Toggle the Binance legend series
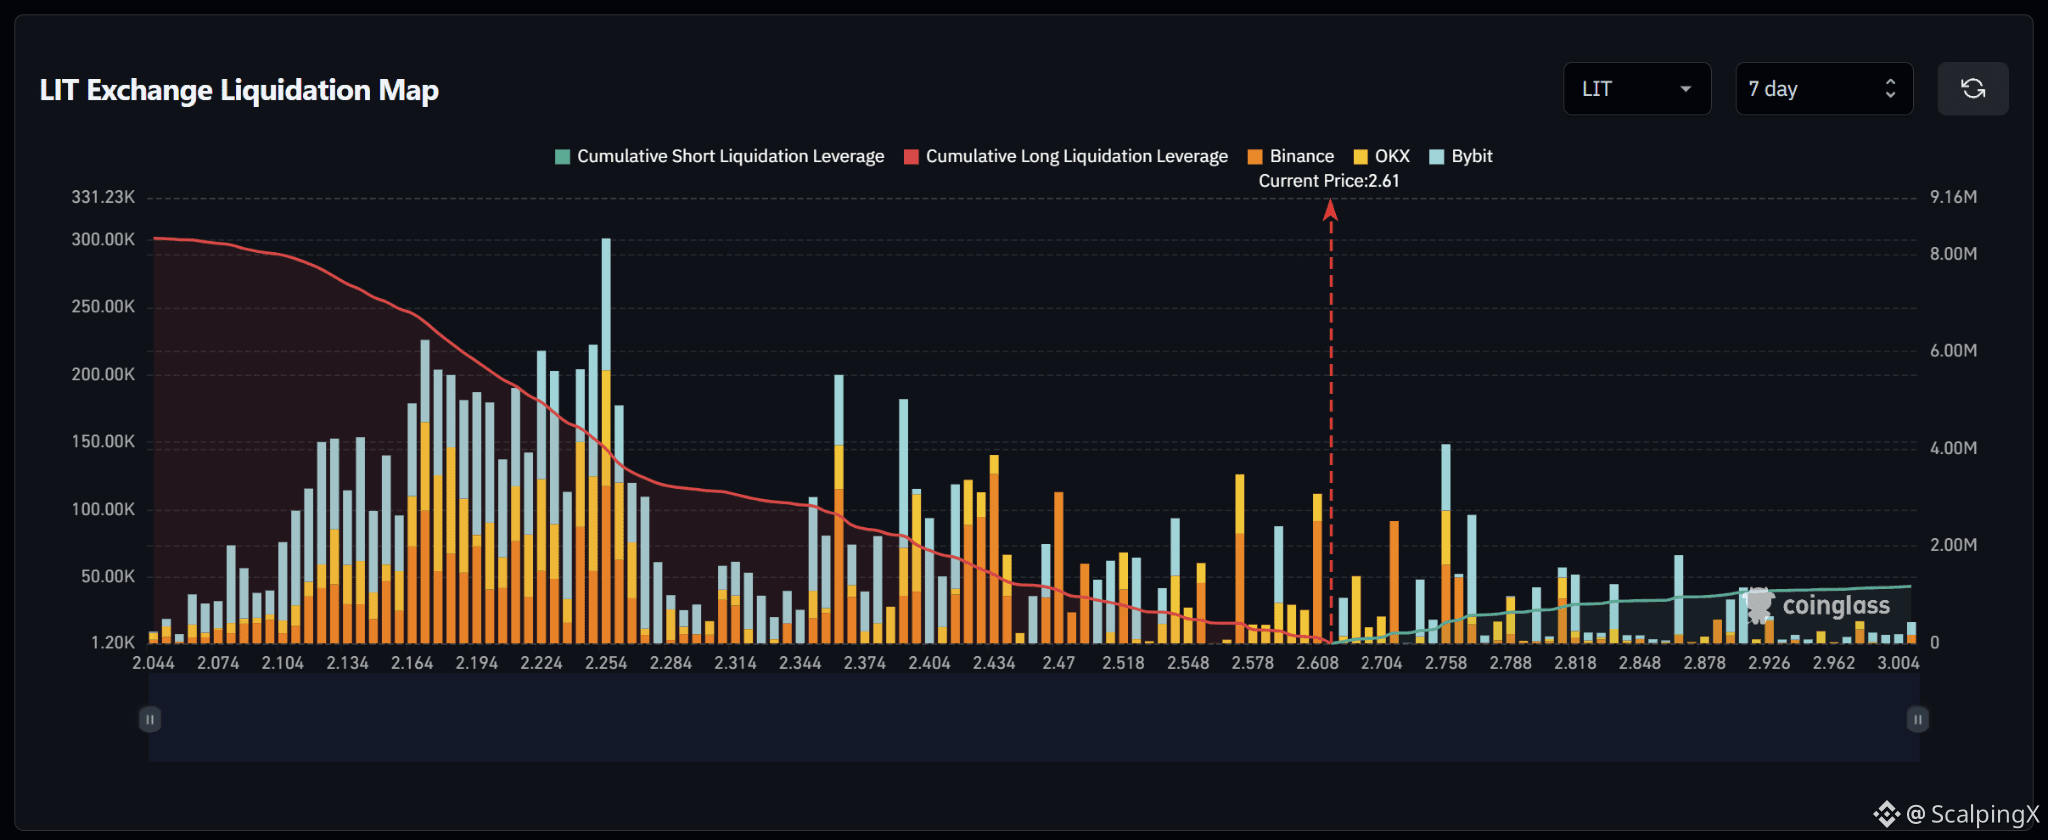Image resolution: width=2048 pixels, height=840 pixels. 1291,156
